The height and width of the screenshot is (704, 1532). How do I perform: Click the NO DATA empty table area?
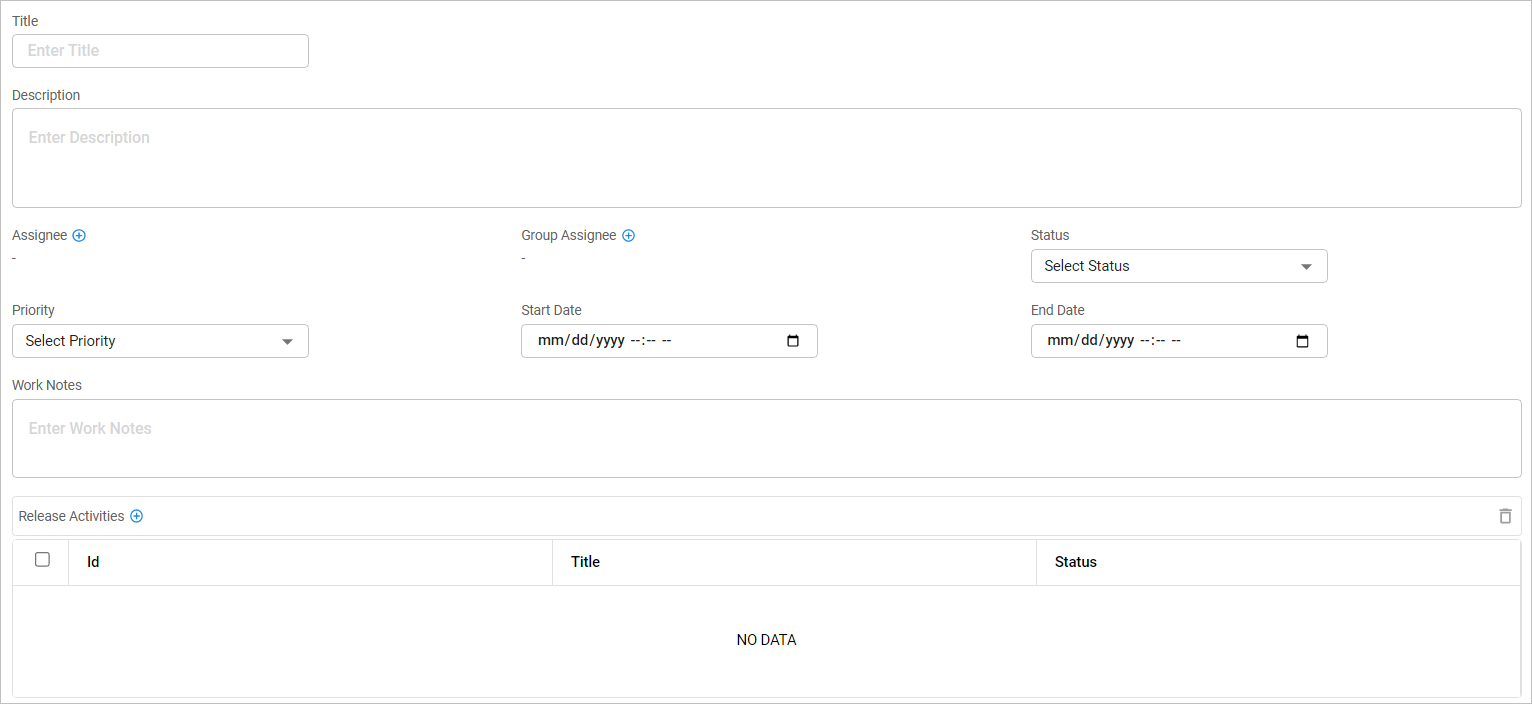tap(766, 640)
